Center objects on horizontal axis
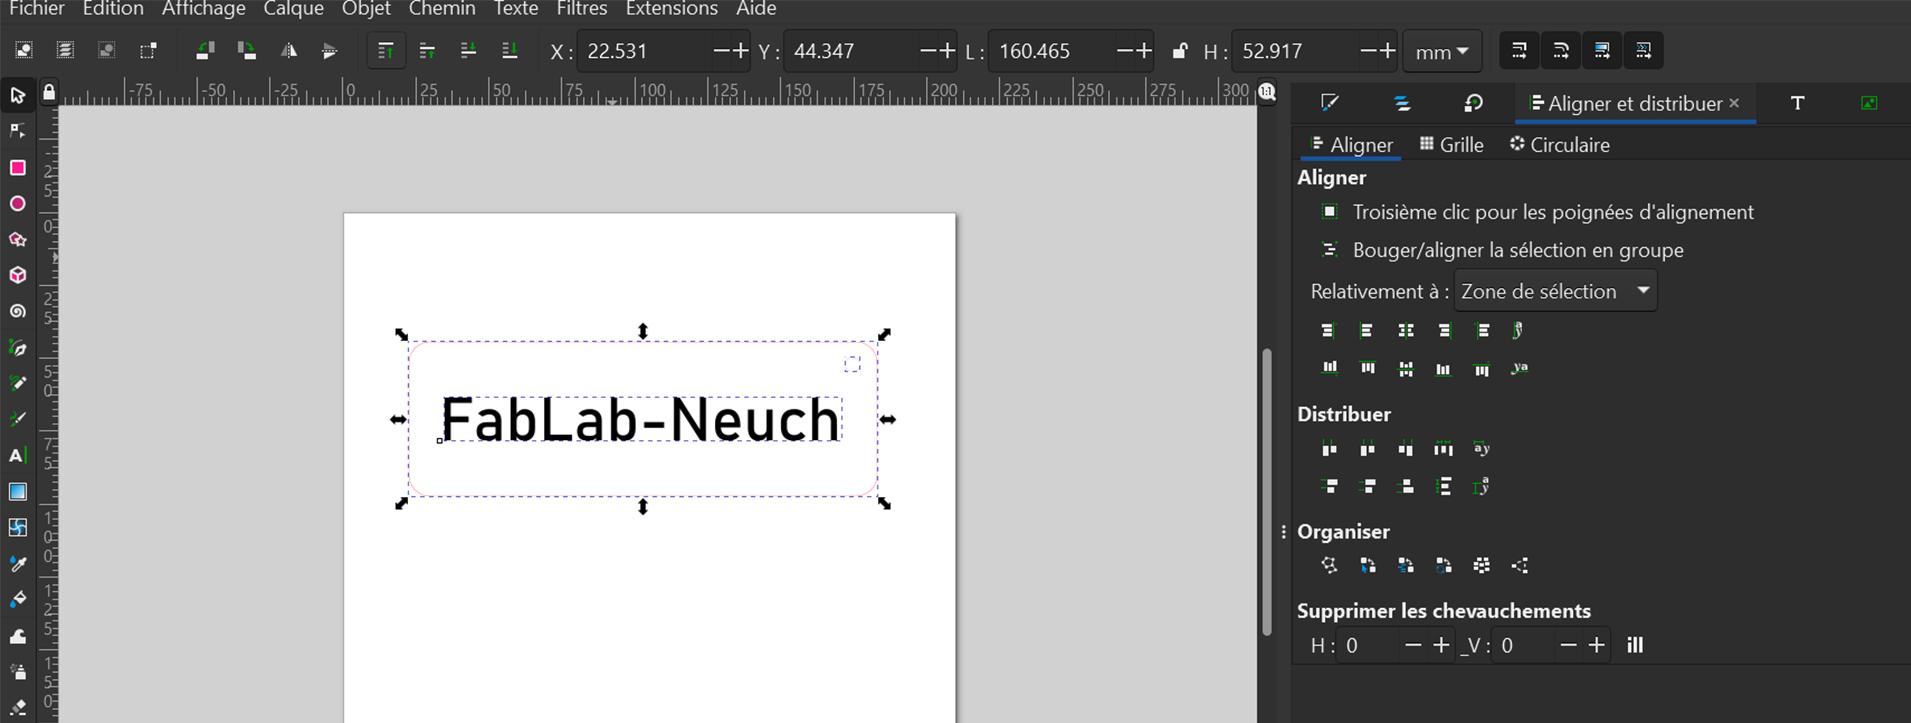This screenshot has width=1911, height=723. [1406, 368]
